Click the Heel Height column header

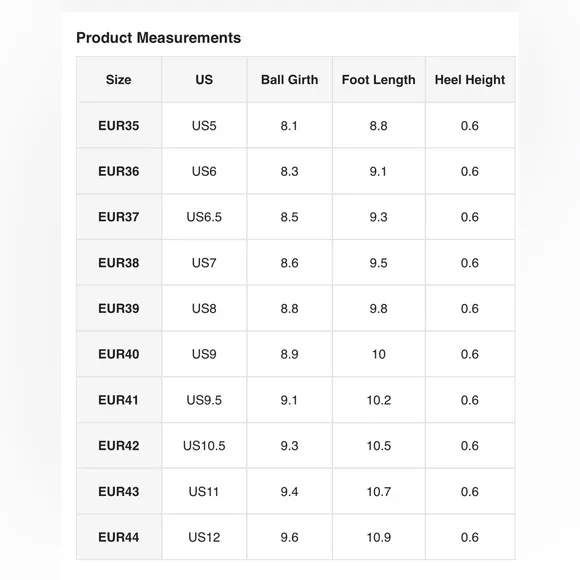pyautogui.click(x=470, y=80)
